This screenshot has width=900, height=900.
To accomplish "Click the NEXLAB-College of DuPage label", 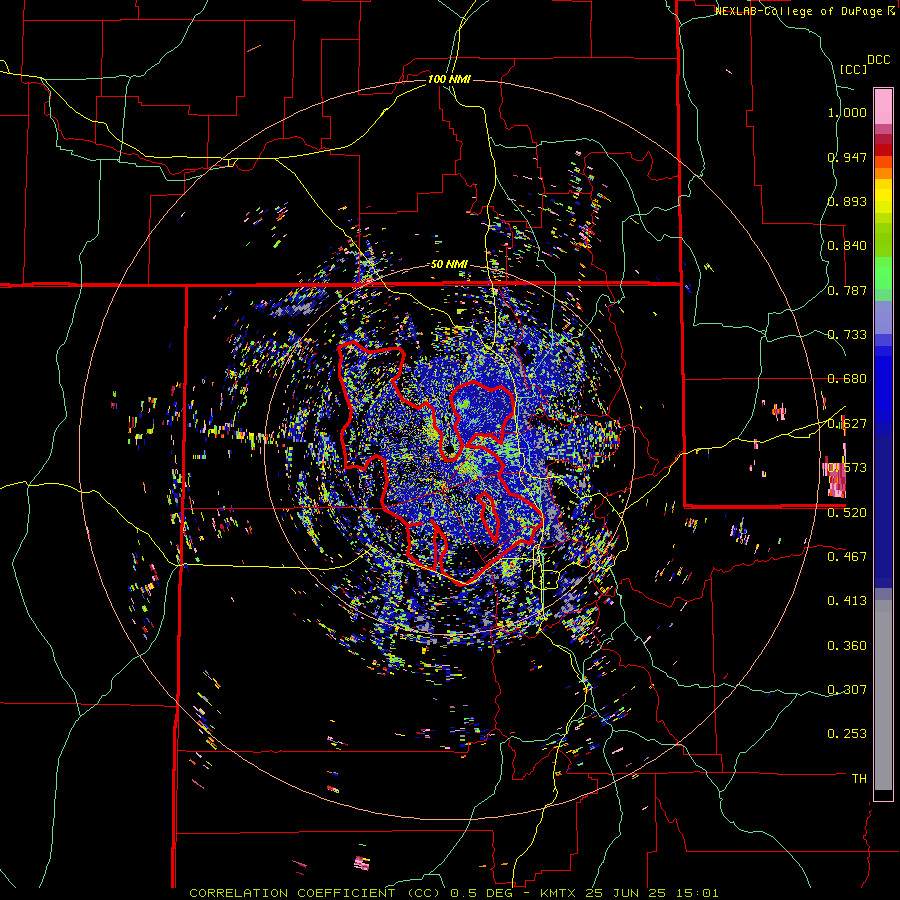I will [799, 11].
